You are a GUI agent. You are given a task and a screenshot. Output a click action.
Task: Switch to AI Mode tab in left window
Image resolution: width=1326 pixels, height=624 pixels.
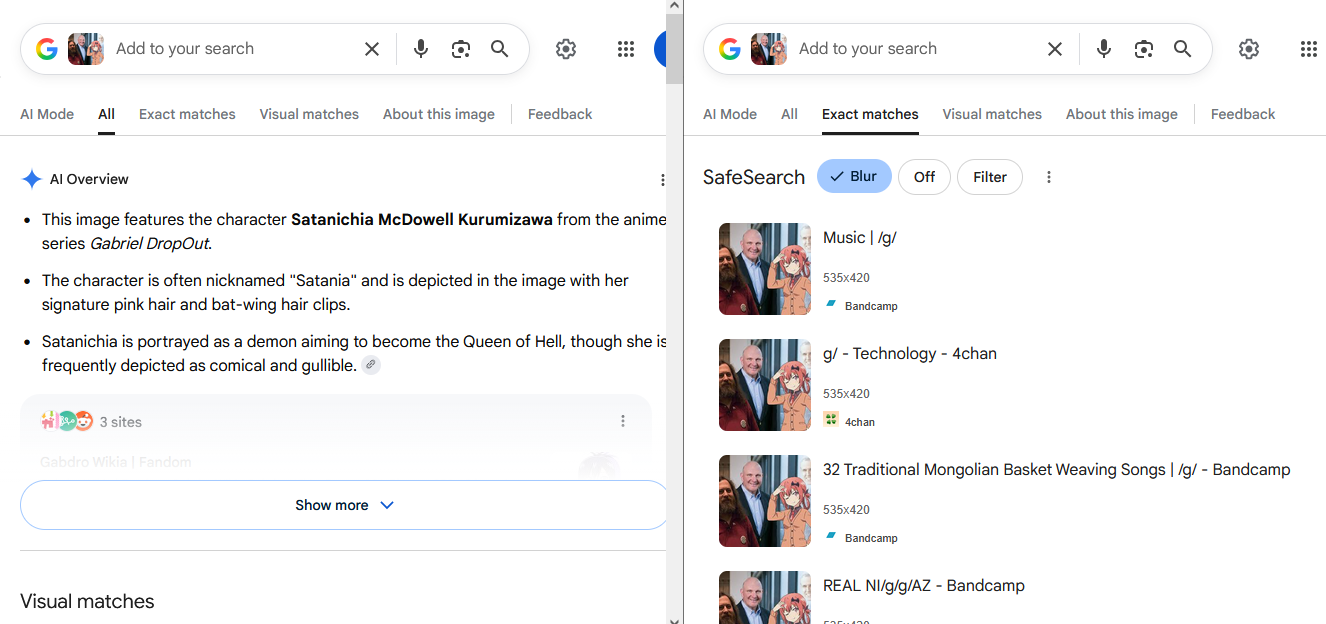click(47, 114)
